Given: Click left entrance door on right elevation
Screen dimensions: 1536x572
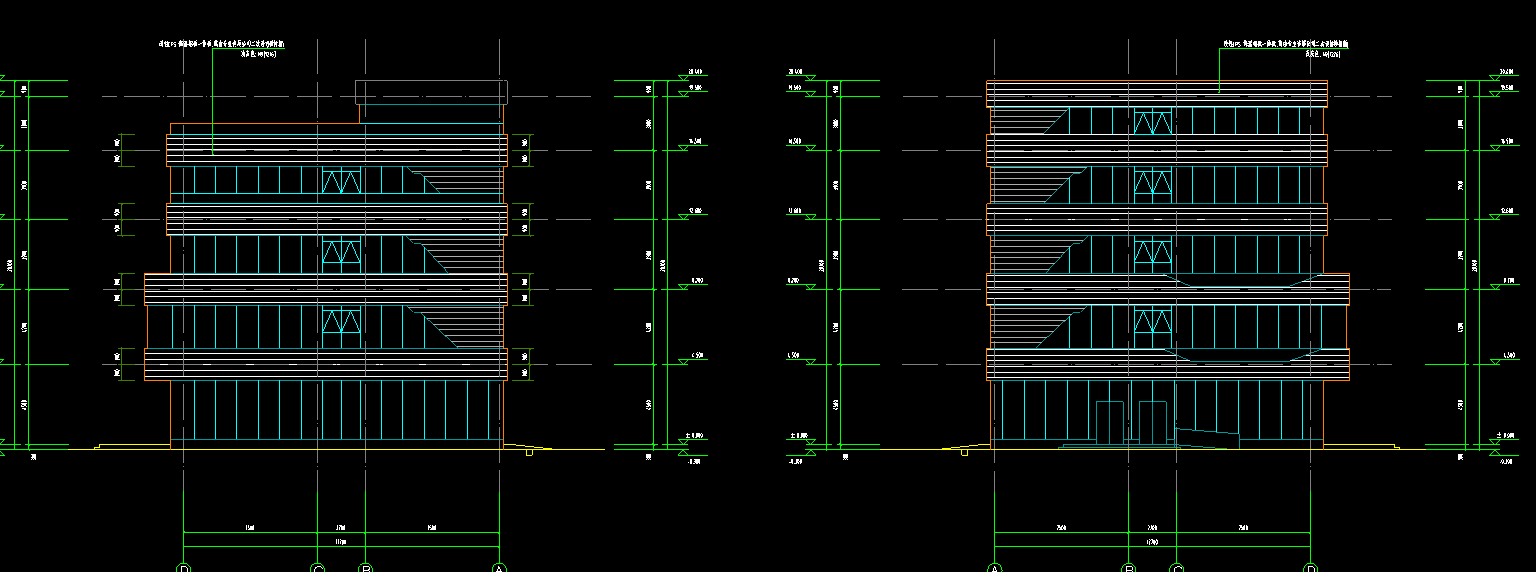Looking at the screenshot, I should pos(1110,420).
